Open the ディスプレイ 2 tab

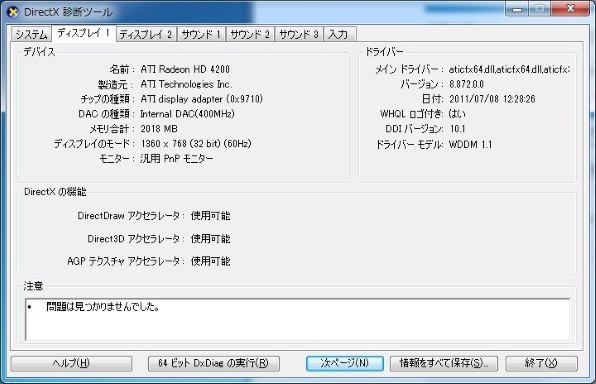click(146, 35)
